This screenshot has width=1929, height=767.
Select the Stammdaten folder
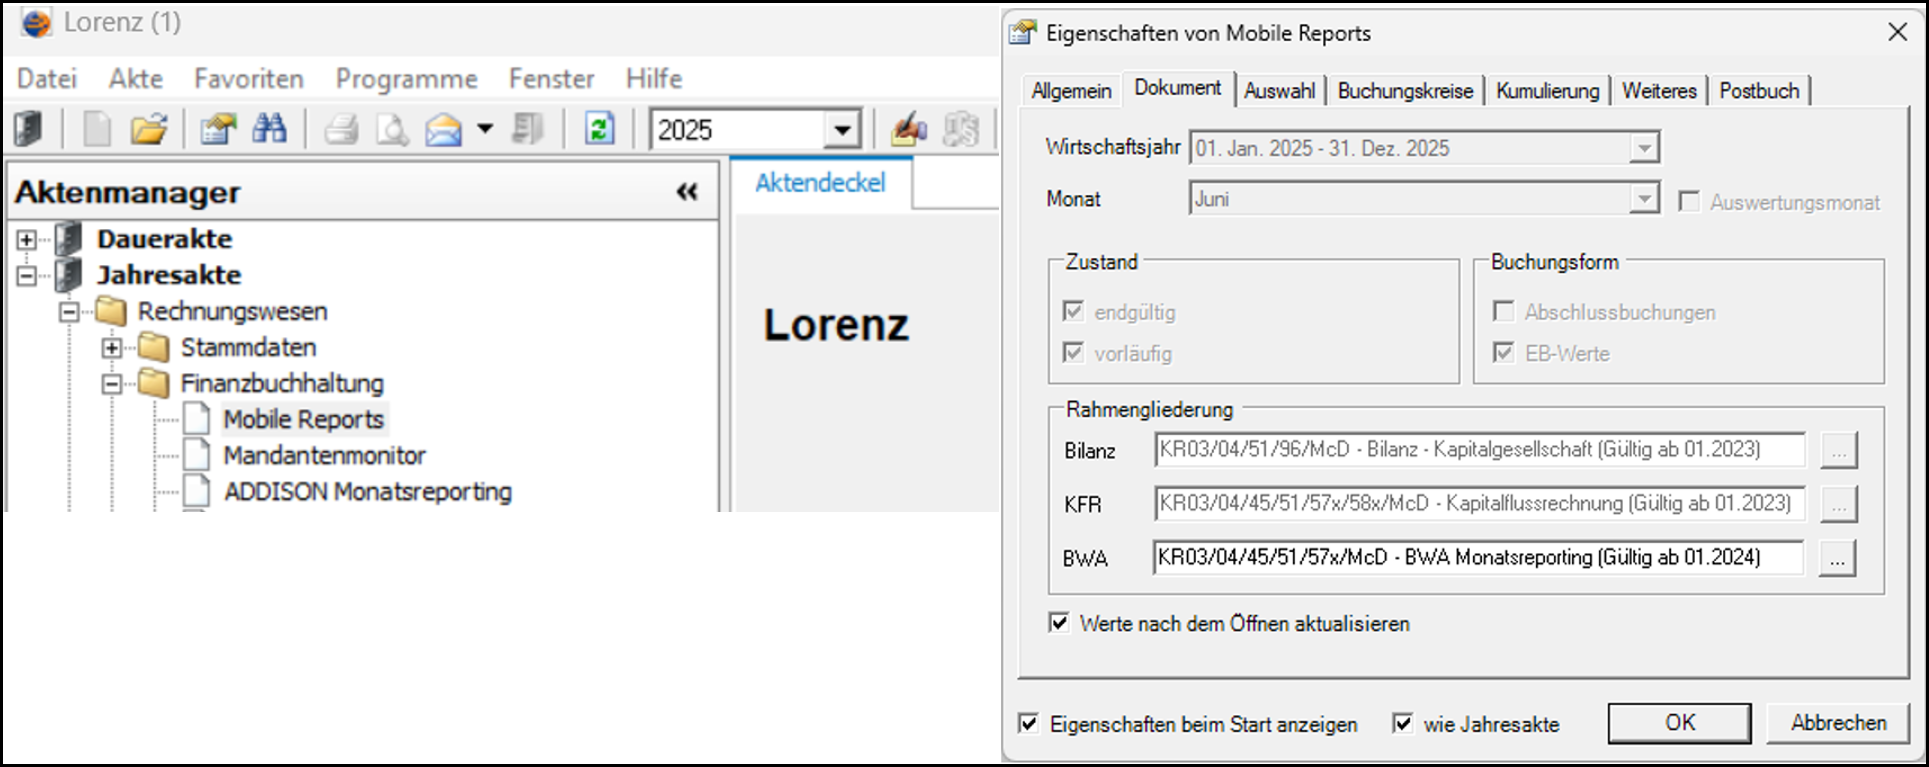click(x=248, y=348)
